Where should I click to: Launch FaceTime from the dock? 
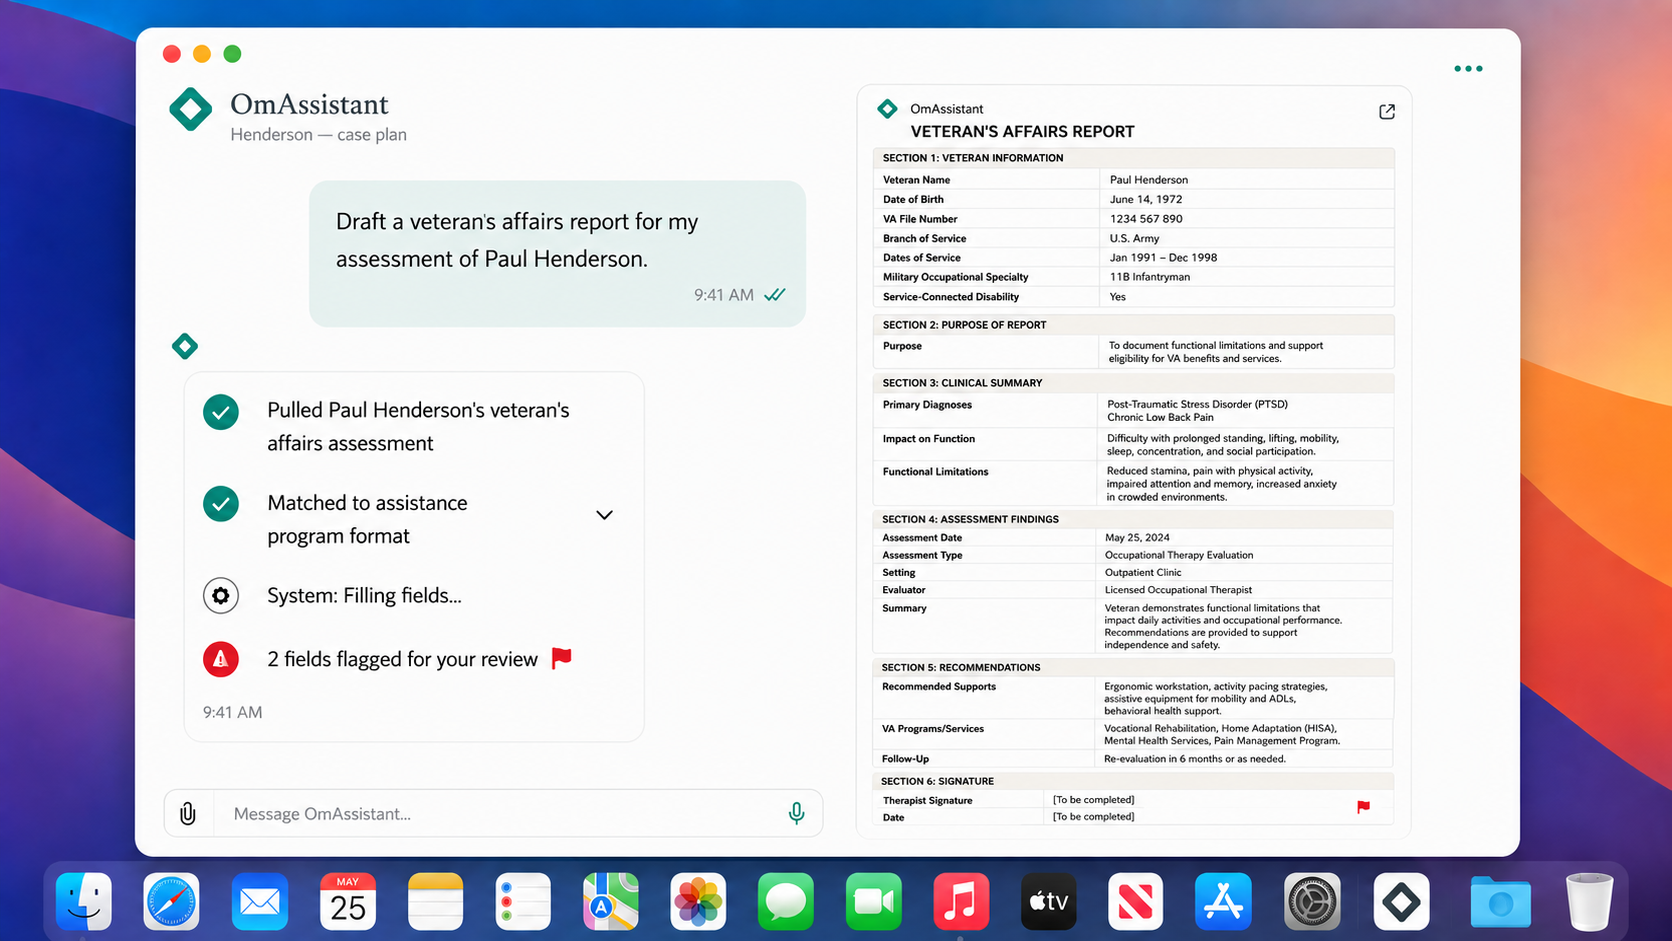click(x=874, y=901)
